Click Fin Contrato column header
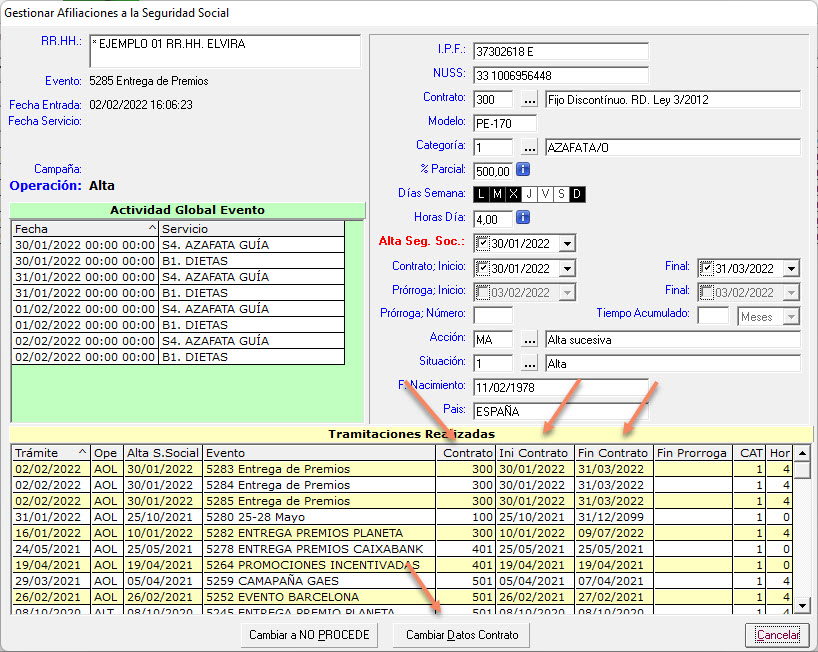Screen dimensions: 818x652 (614, 453)
